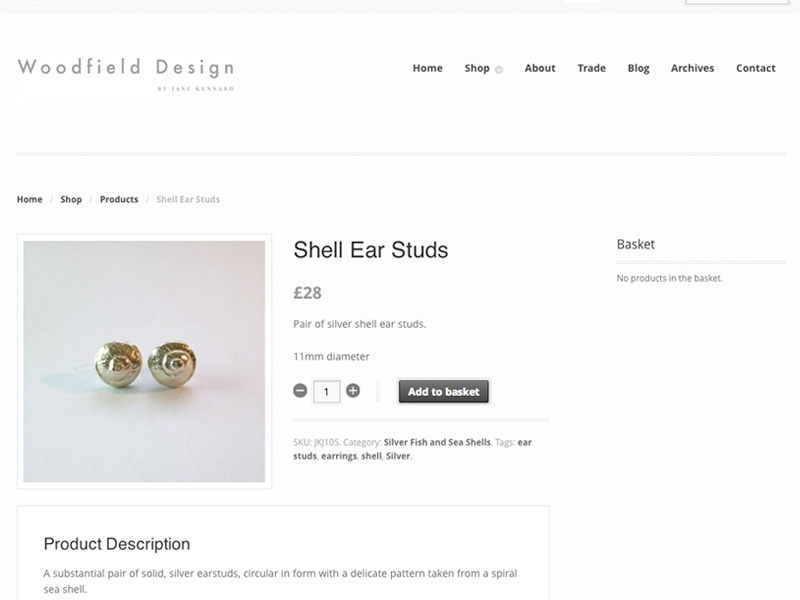
Task: Select the shell tag link
Action: (x=371, y=456)
